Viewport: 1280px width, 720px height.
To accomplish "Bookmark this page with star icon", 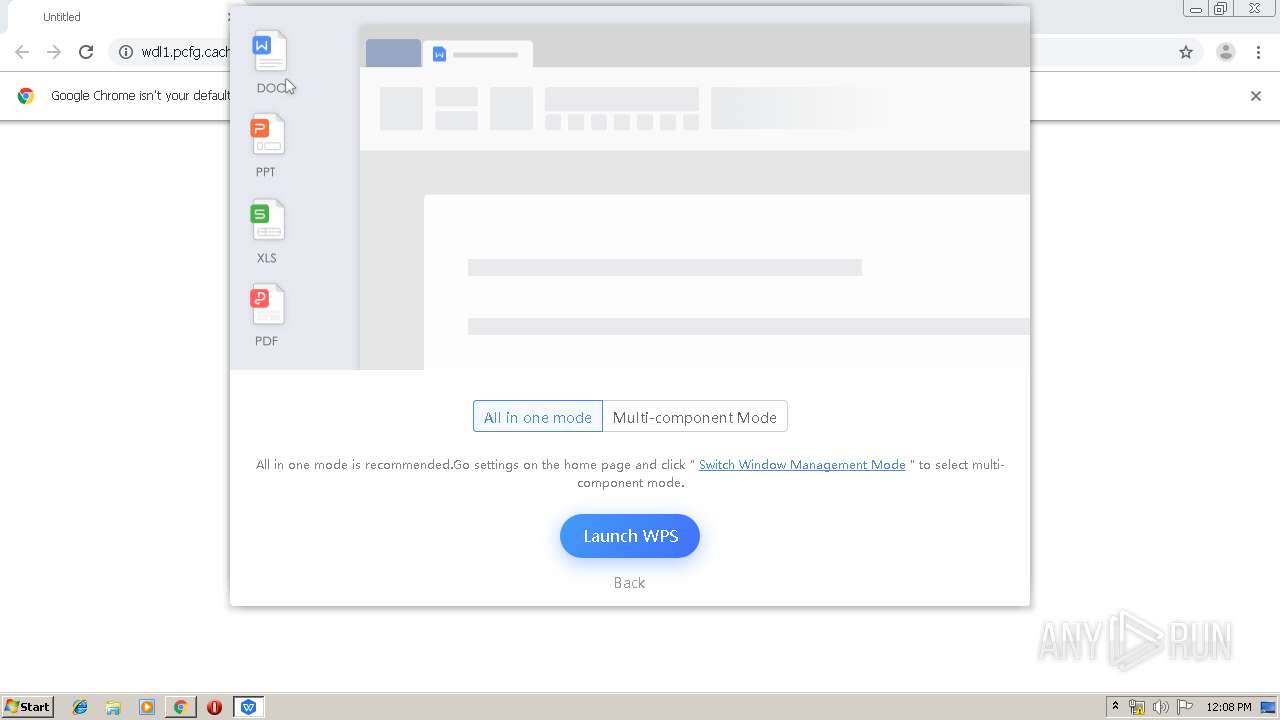I will point(1186,52).
